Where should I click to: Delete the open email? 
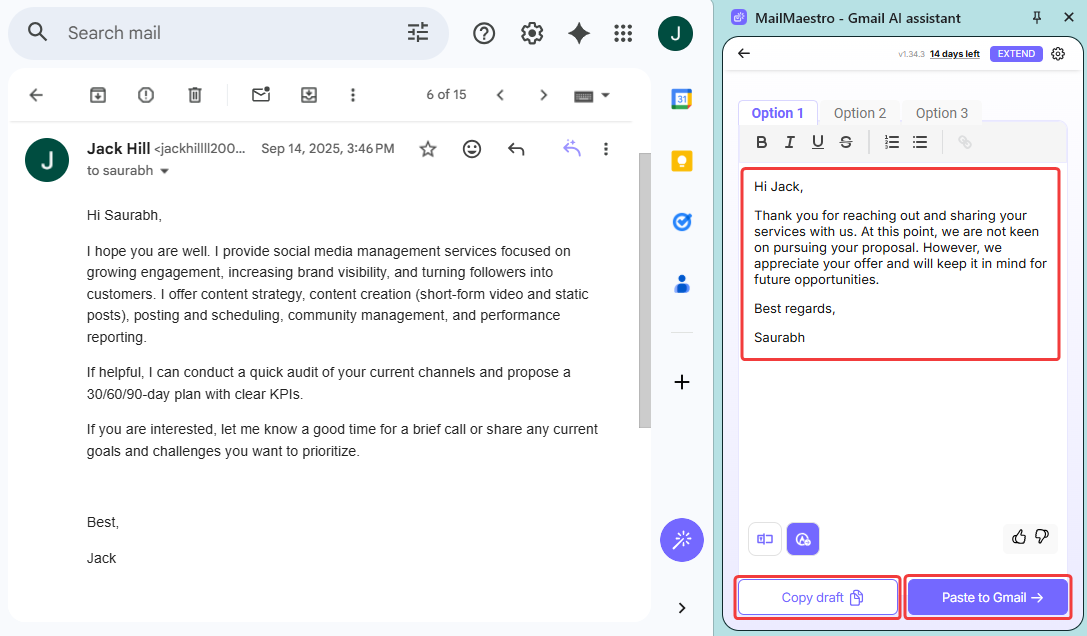tap(195, 95)
